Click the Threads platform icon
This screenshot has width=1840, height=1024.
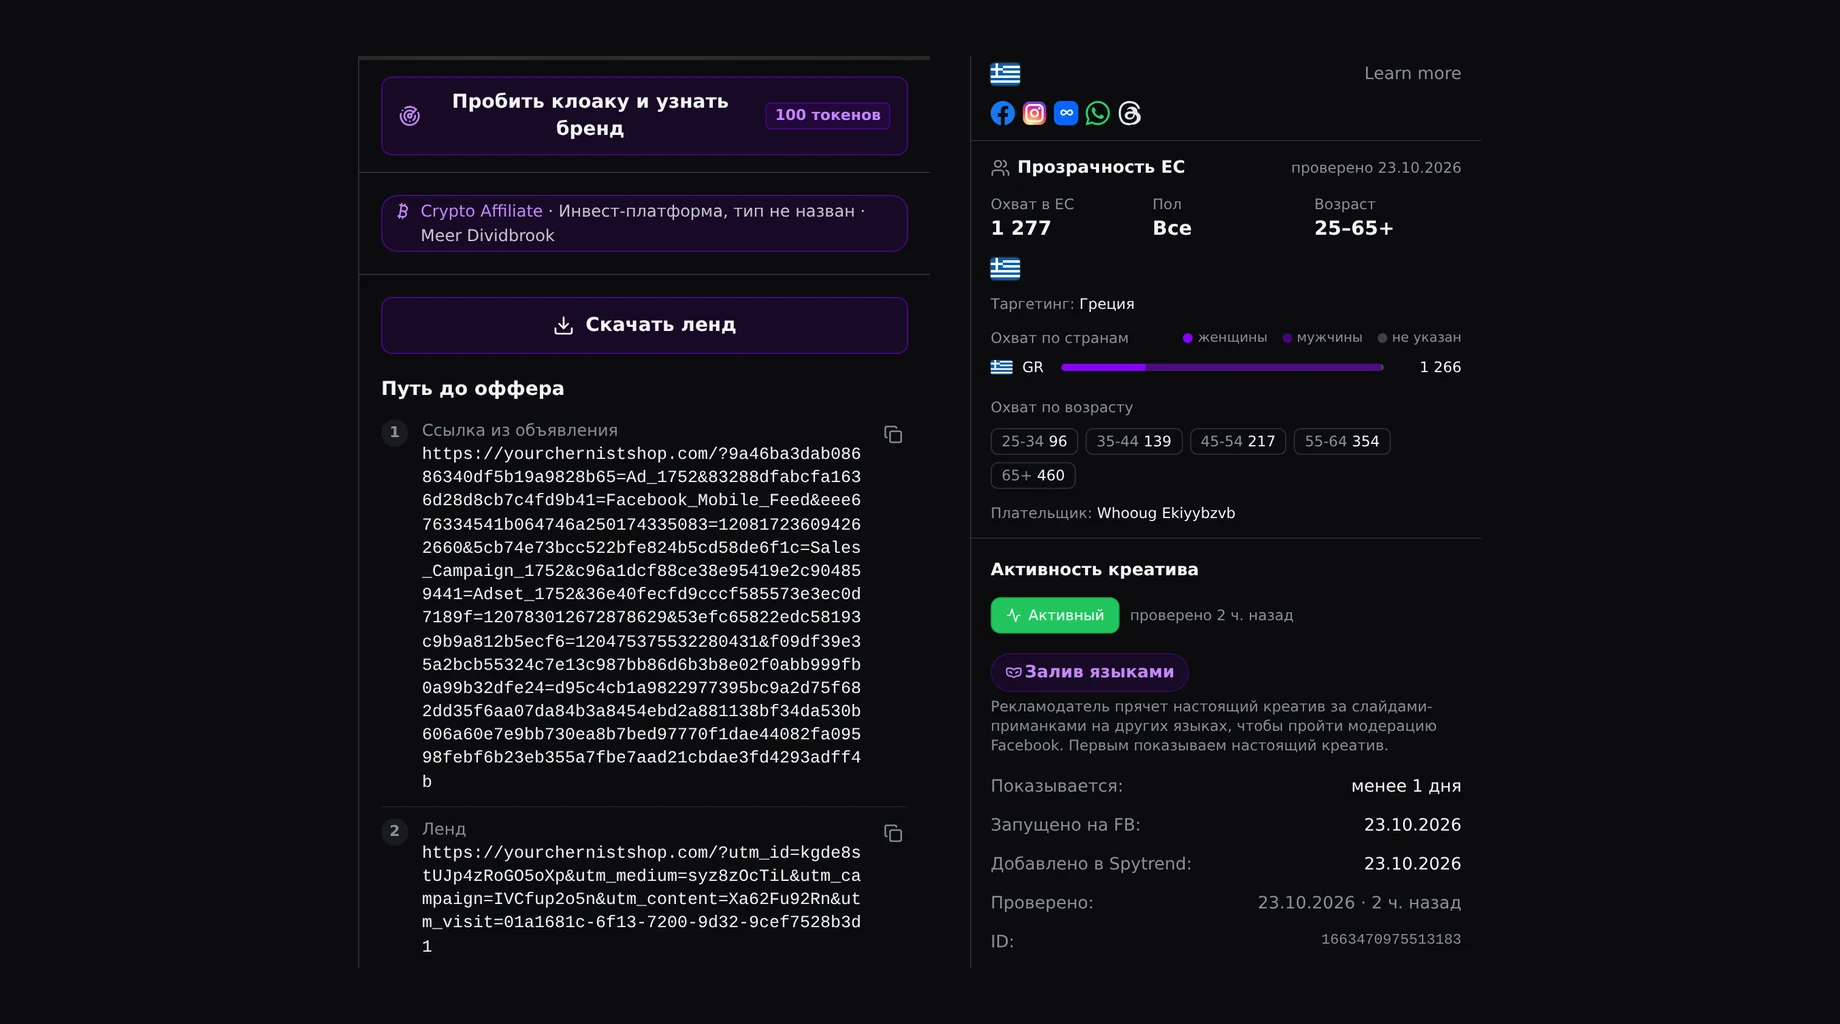[1130, 113]
